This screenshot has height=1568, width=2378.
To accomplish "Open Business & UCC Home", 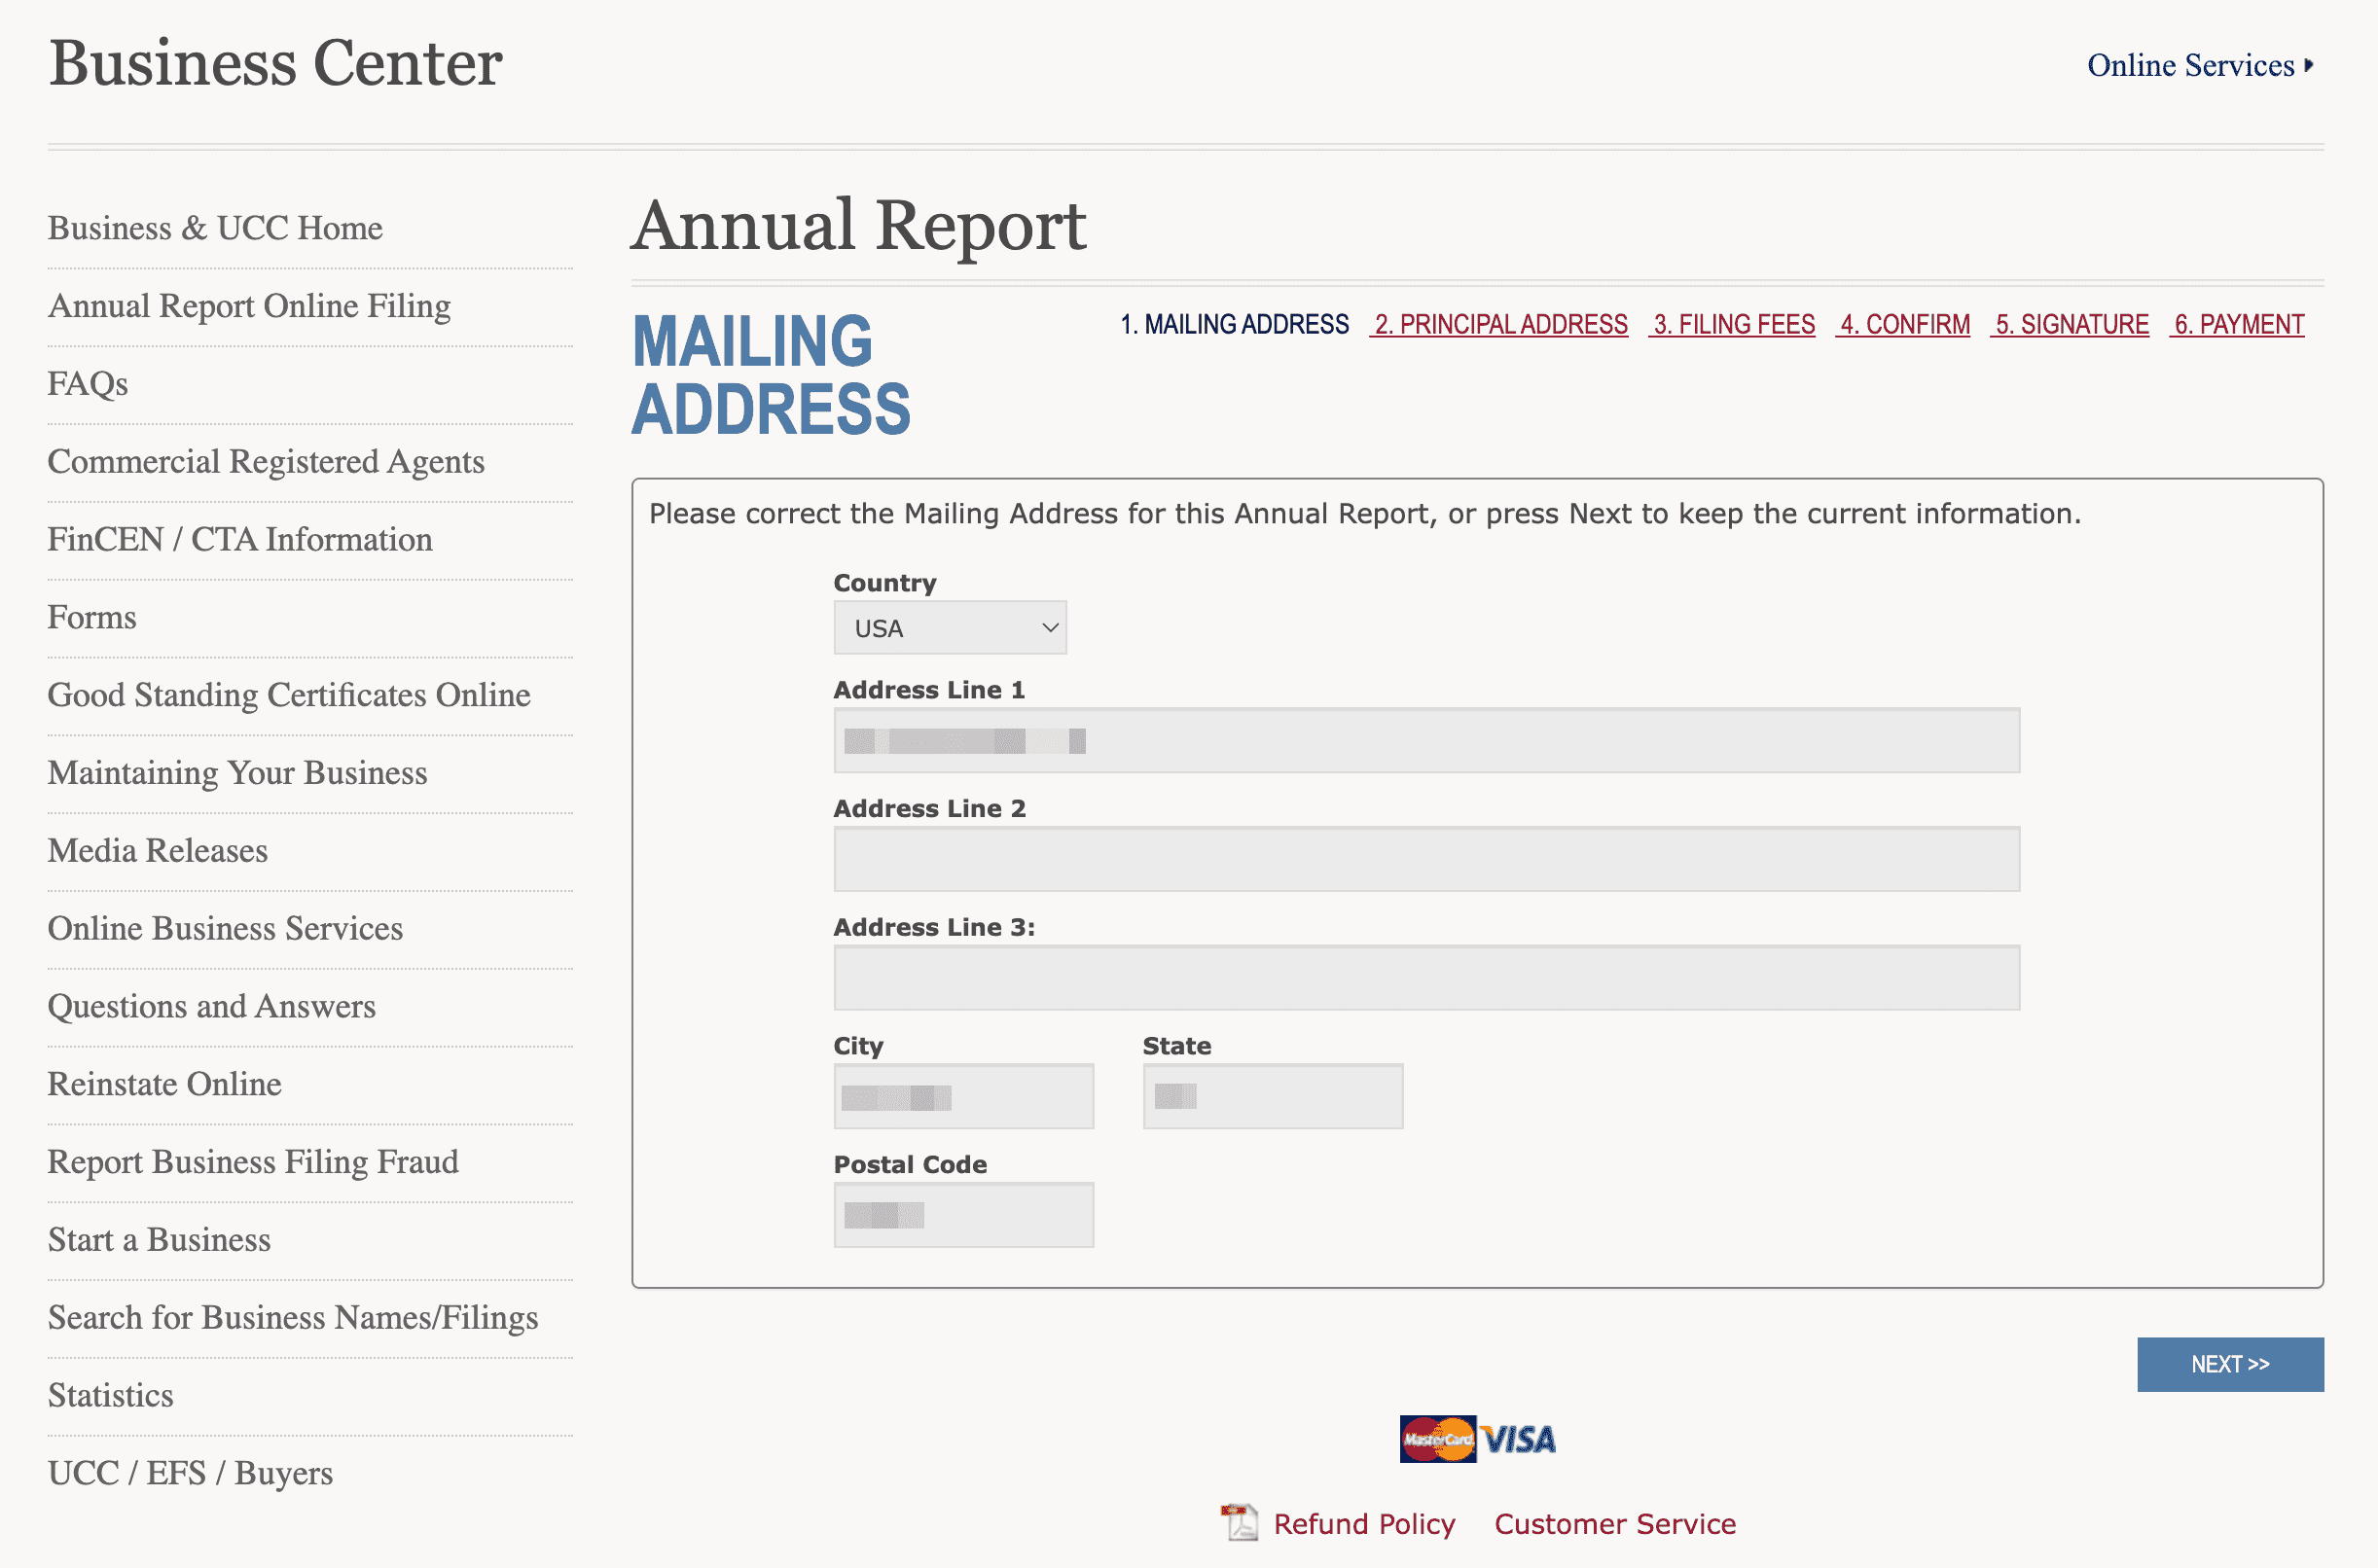I will [x=215, y=228].
